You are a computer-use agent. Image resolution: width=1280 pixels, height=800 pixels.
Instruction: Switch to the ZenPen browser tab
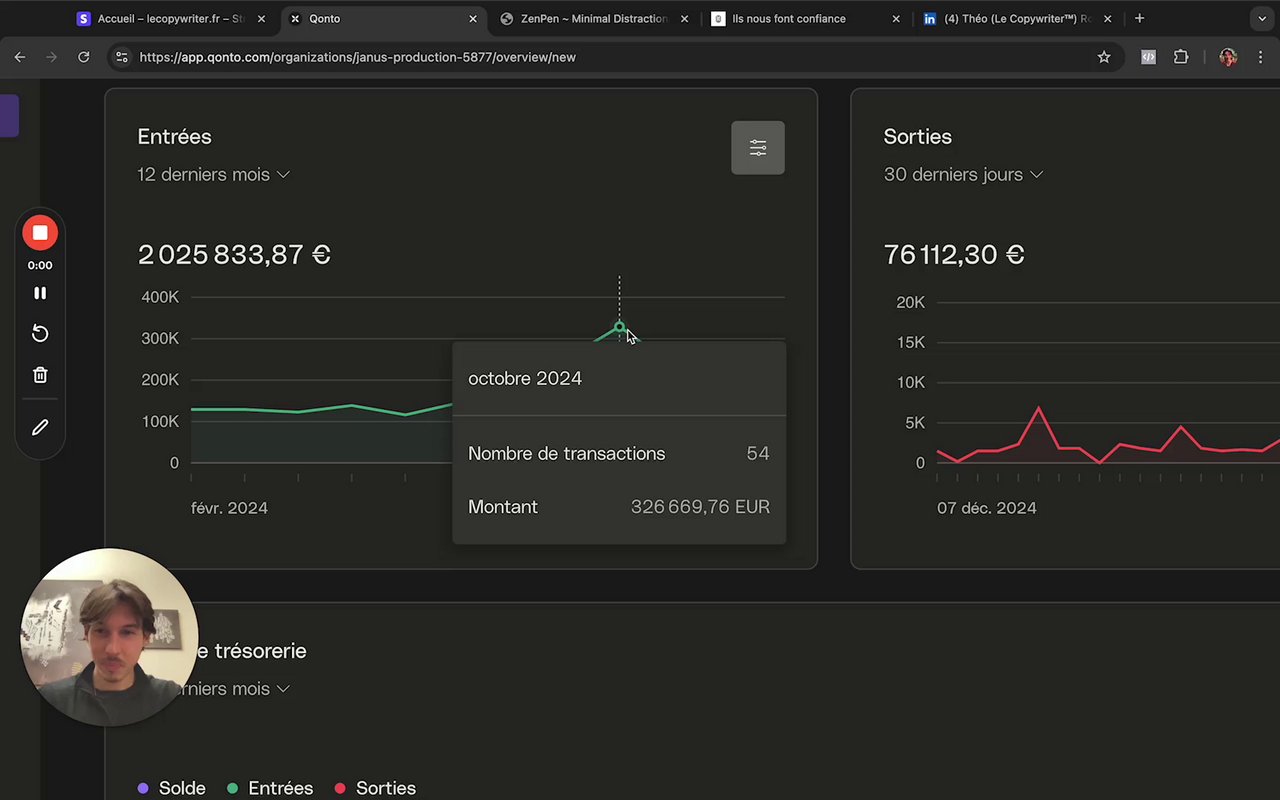(x=590, y=18)
